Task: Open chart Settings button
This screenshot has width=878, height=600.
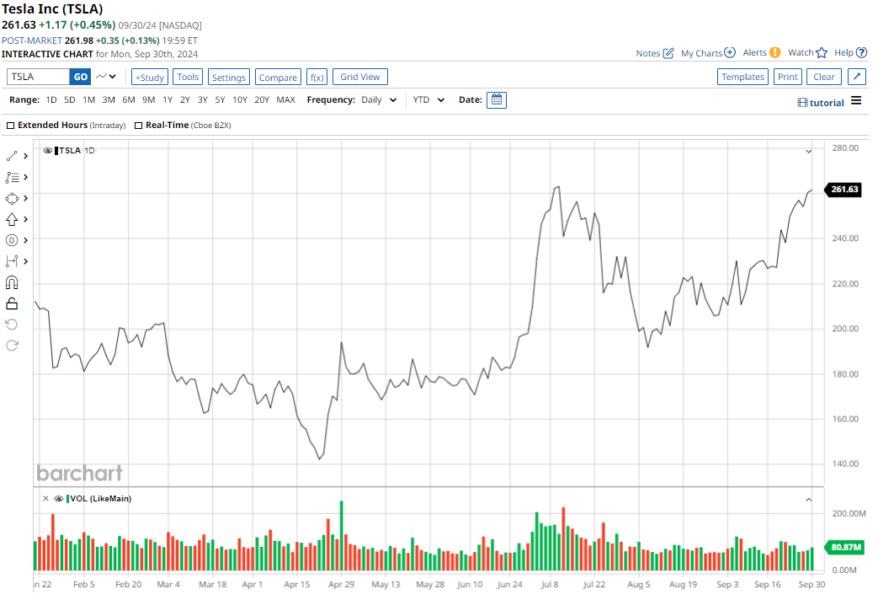Action: pos(228,77)
